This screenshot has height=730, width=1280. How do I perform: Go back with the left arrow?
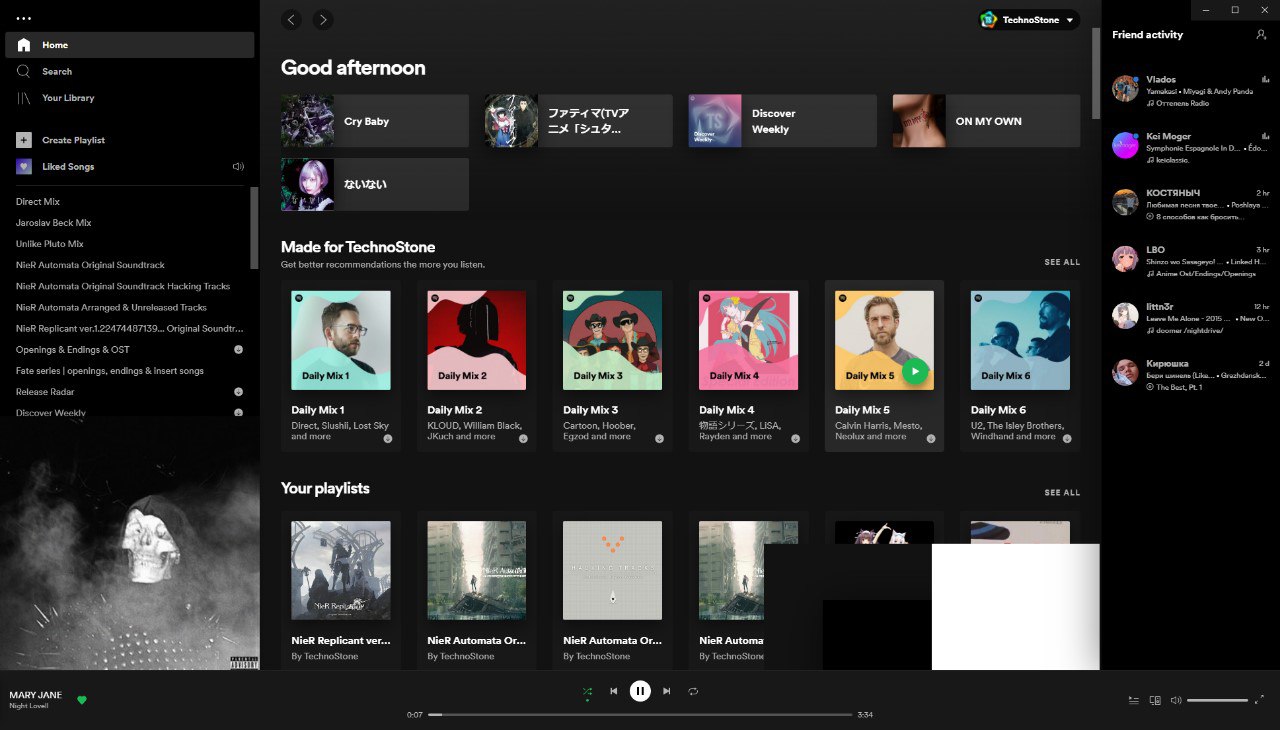(x=291, y=19)
